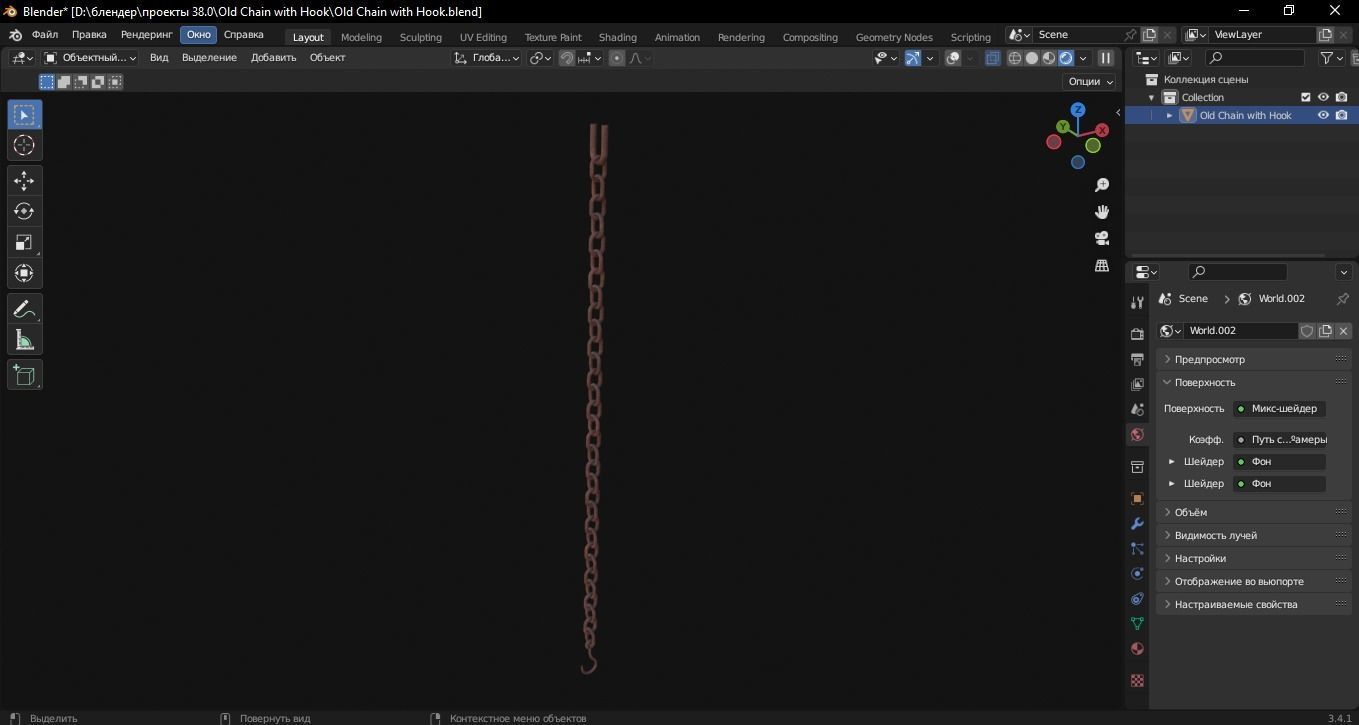
Task: Open the Scene properties tab
Action: pyautogui.click(x=1137, y=409)
